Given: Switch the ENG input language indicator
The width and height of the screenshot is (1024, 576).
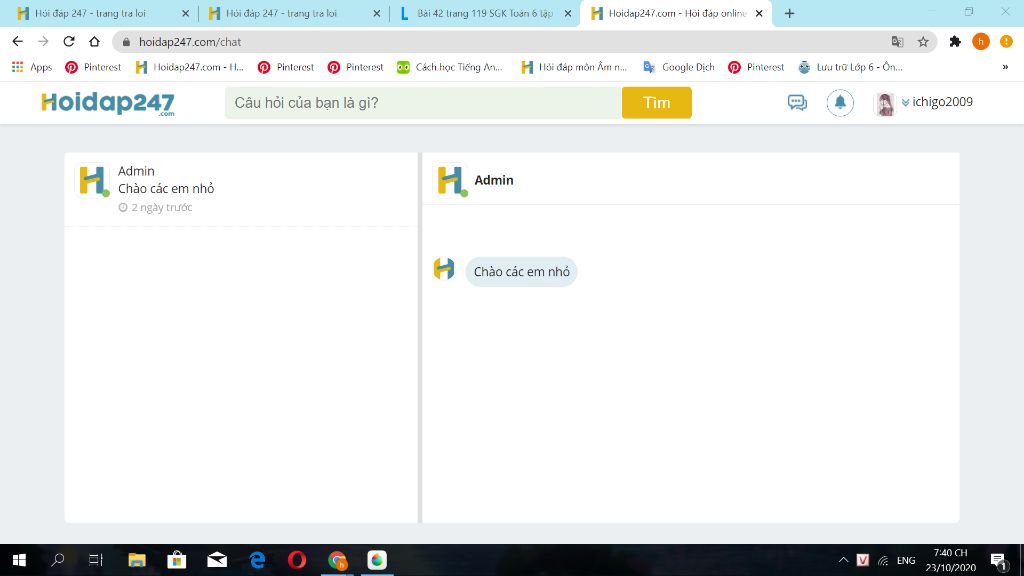Looking at the screenshot, I should (x=906, y=560).
